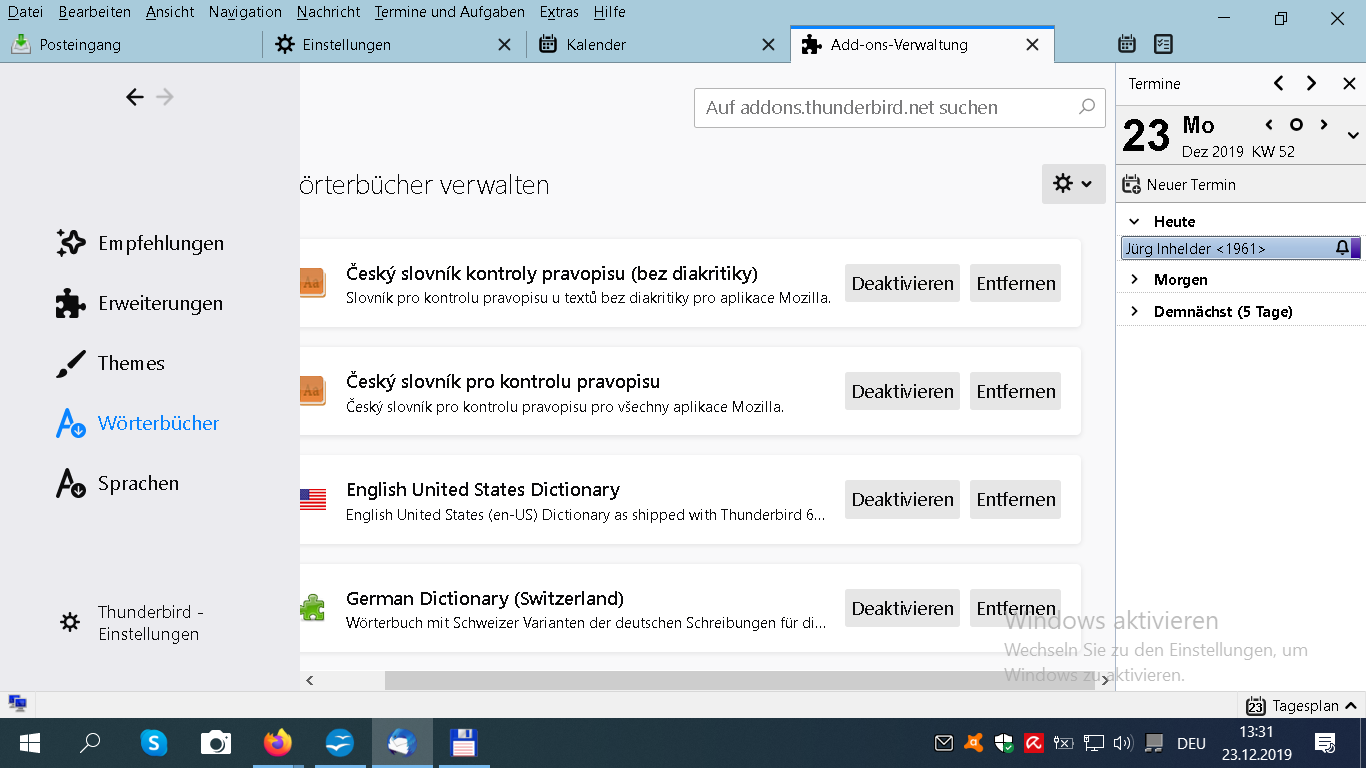
Task: Remove English United States Dictionary
Action: pos(1016,499)
